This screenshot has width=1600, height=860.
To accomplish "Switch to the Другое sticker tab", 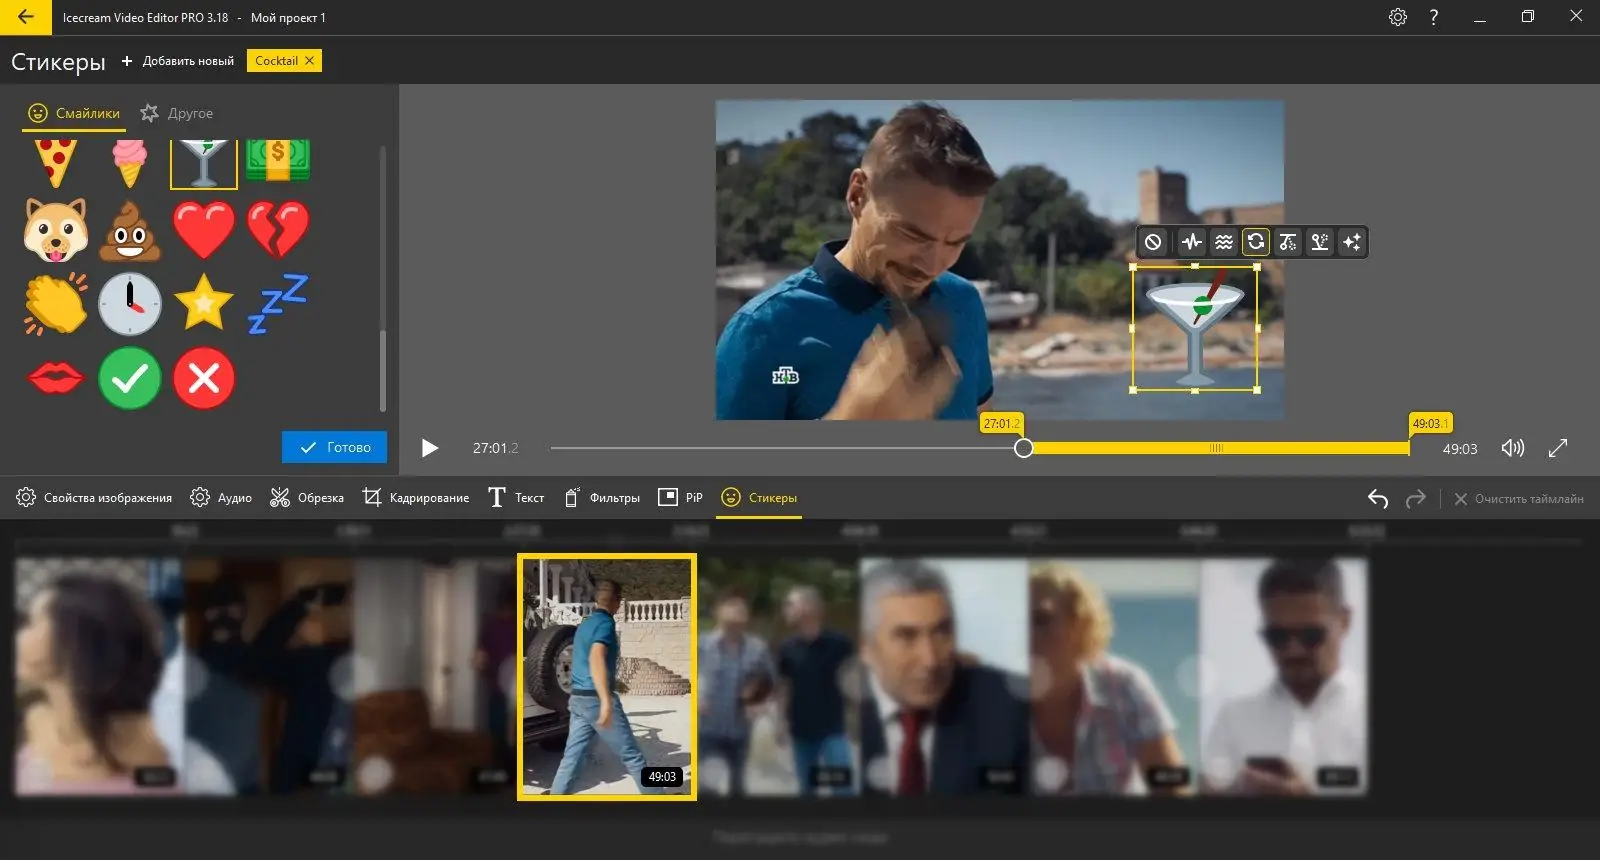I will [x=177, y=113].
